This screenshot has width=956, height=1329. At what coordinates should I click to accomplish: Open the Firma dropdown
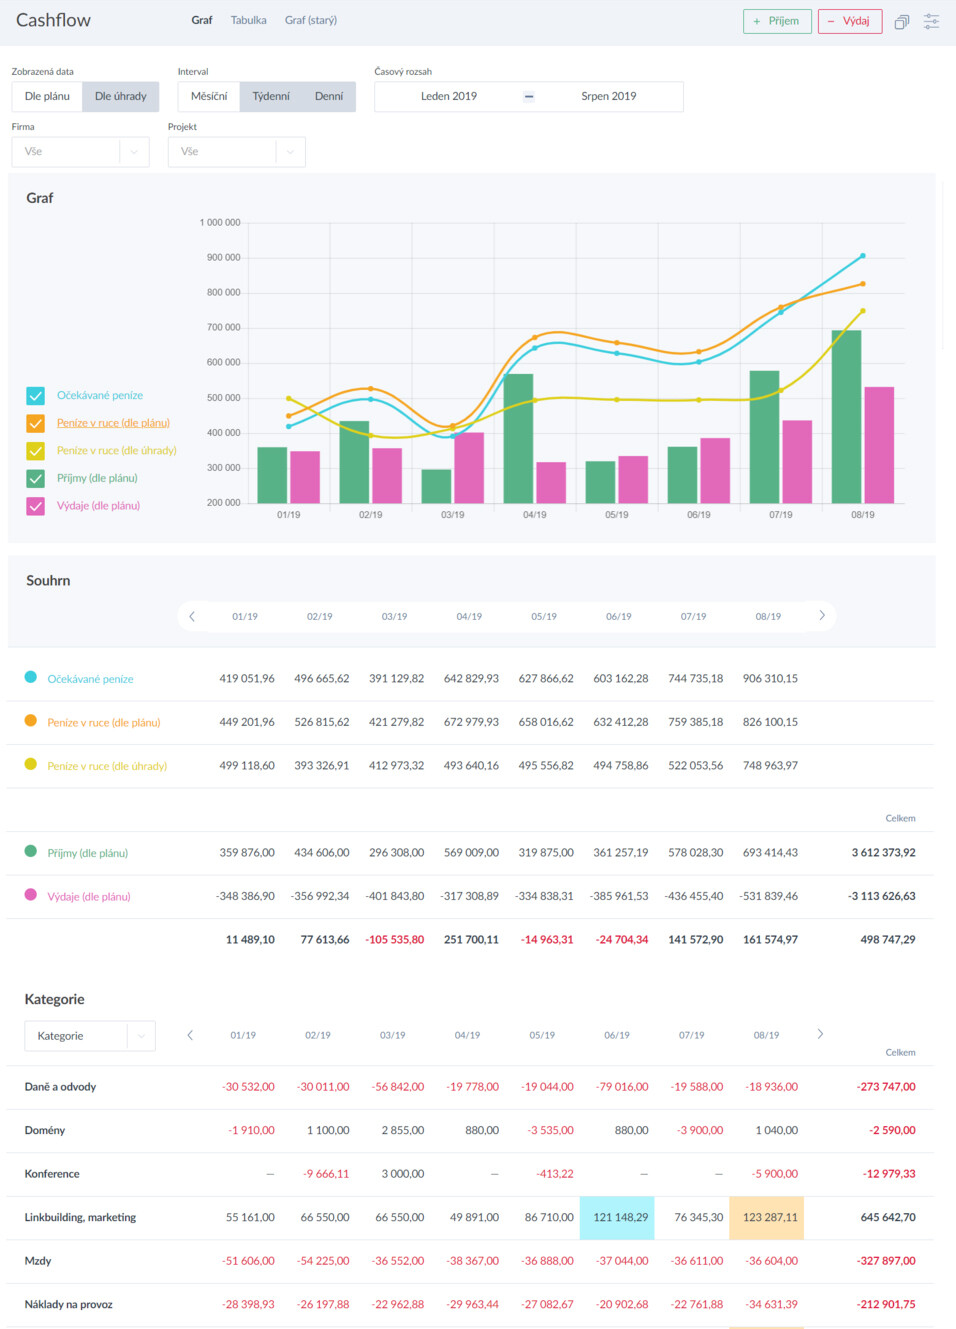pos(80,152)
